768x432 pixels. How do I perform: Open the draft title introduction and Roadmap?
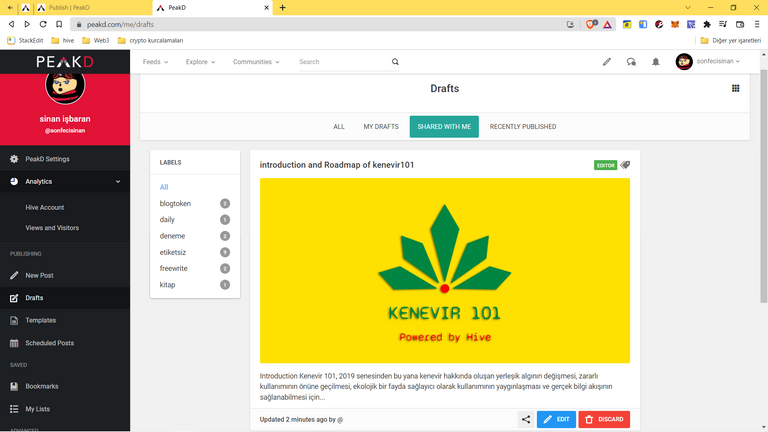(337, 165)
